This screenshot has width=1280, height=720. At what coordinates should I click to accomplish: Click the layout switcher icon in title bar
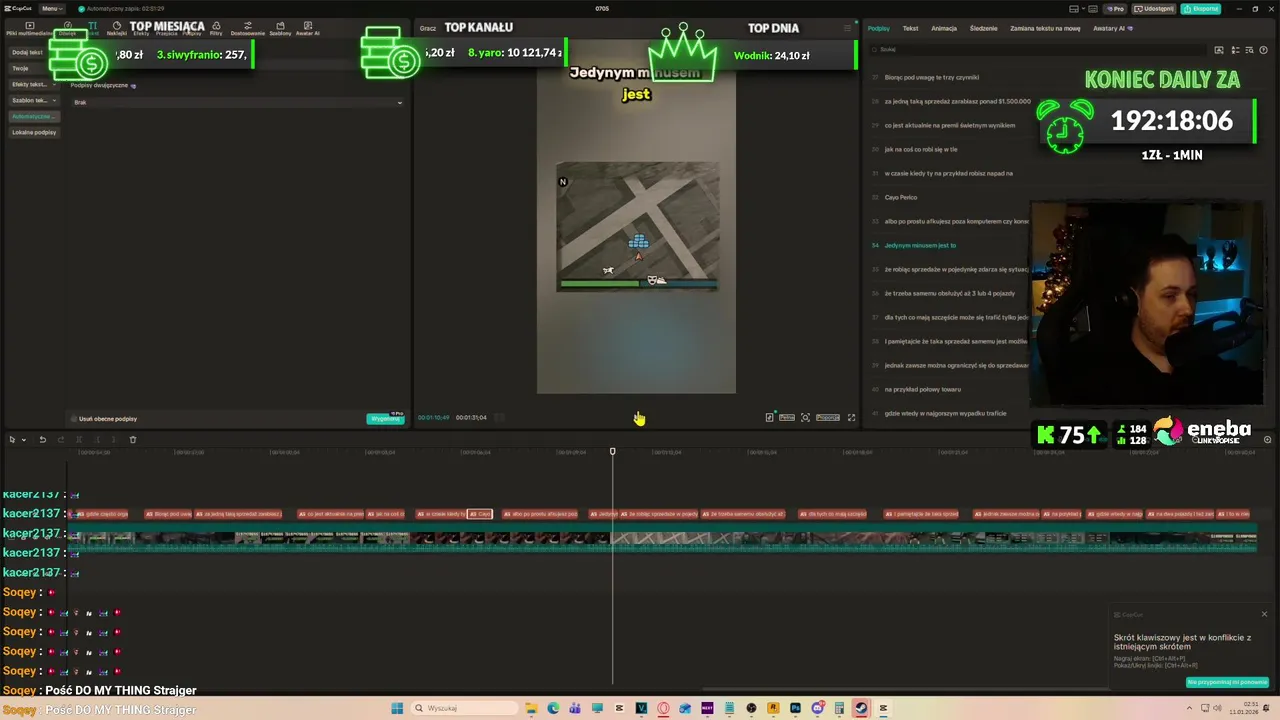(x=1074, y=8)
